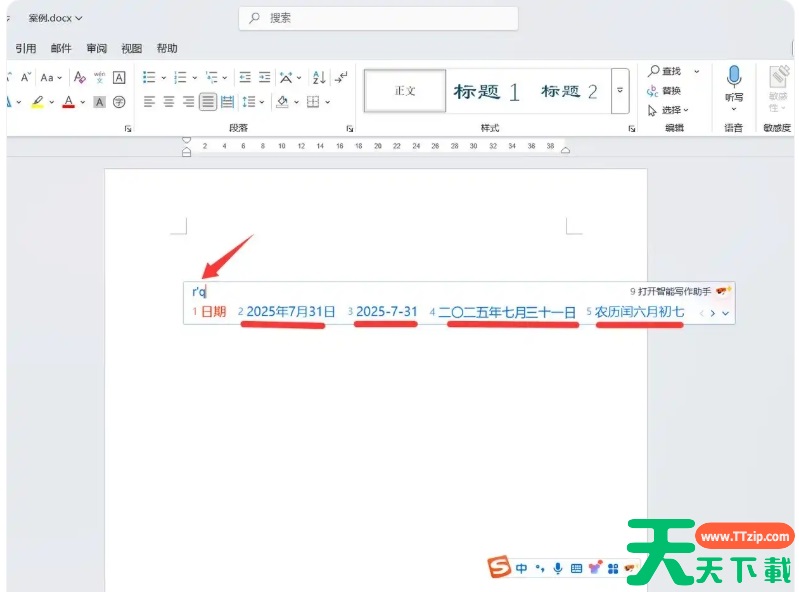
Task: Choose candidate 2025年7月31日
Action: [x=286, y=312]
